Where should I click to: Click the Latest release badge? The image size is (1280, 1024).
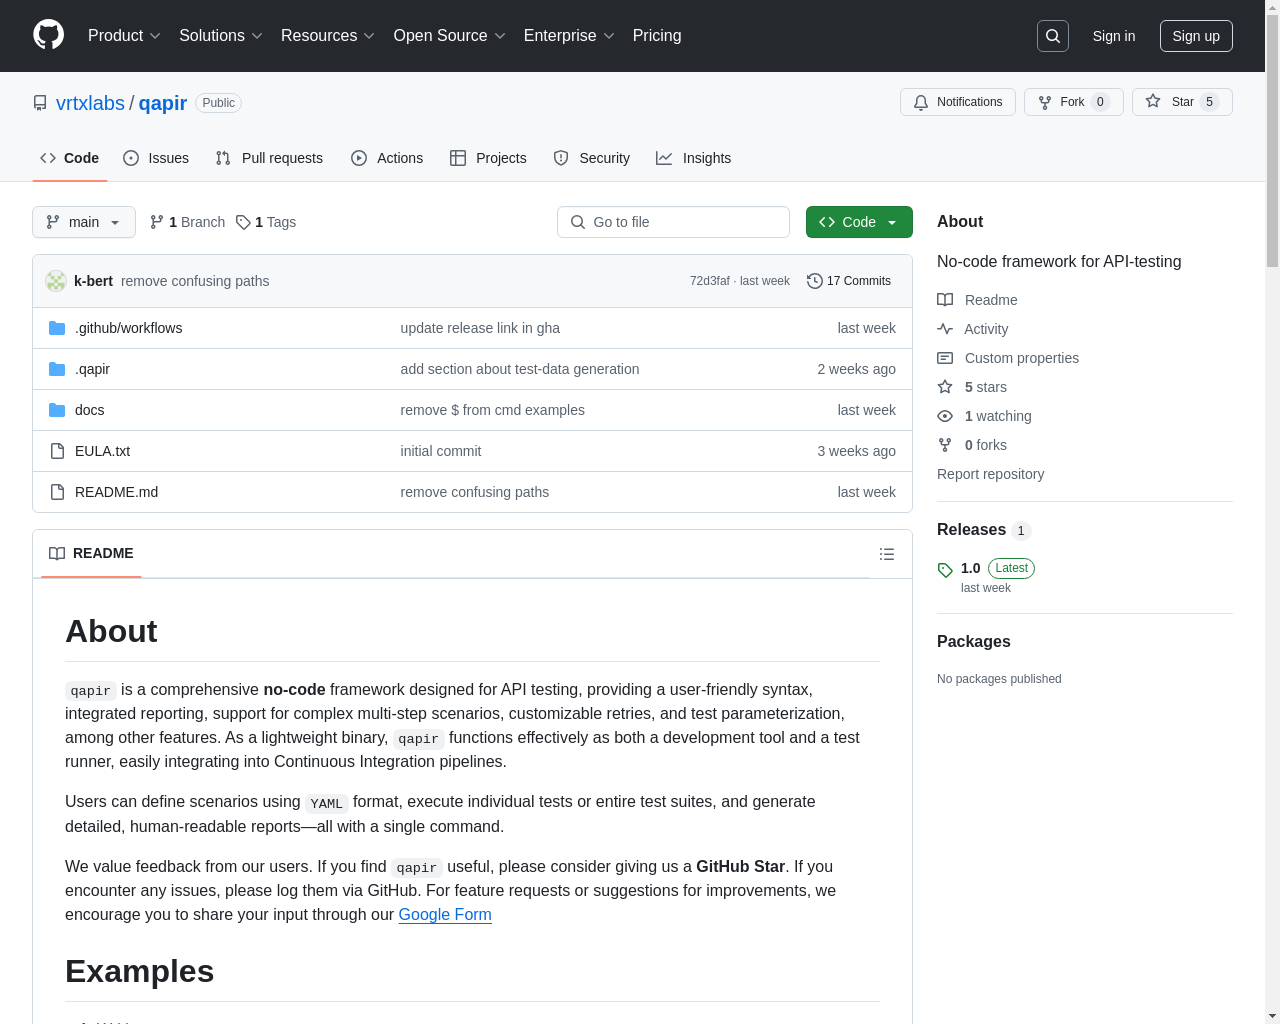[x=1011, y=568]
